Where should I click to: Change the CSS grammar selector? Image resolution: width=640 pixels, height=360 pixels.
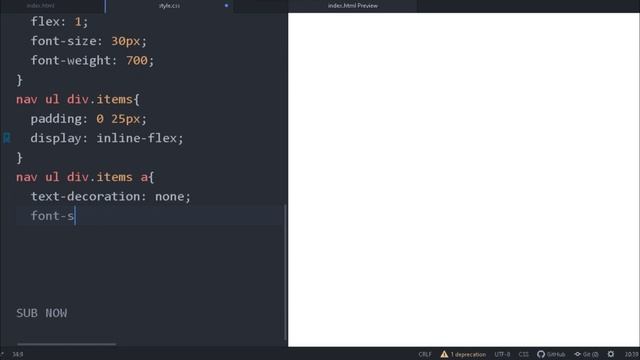pos(523,354)
